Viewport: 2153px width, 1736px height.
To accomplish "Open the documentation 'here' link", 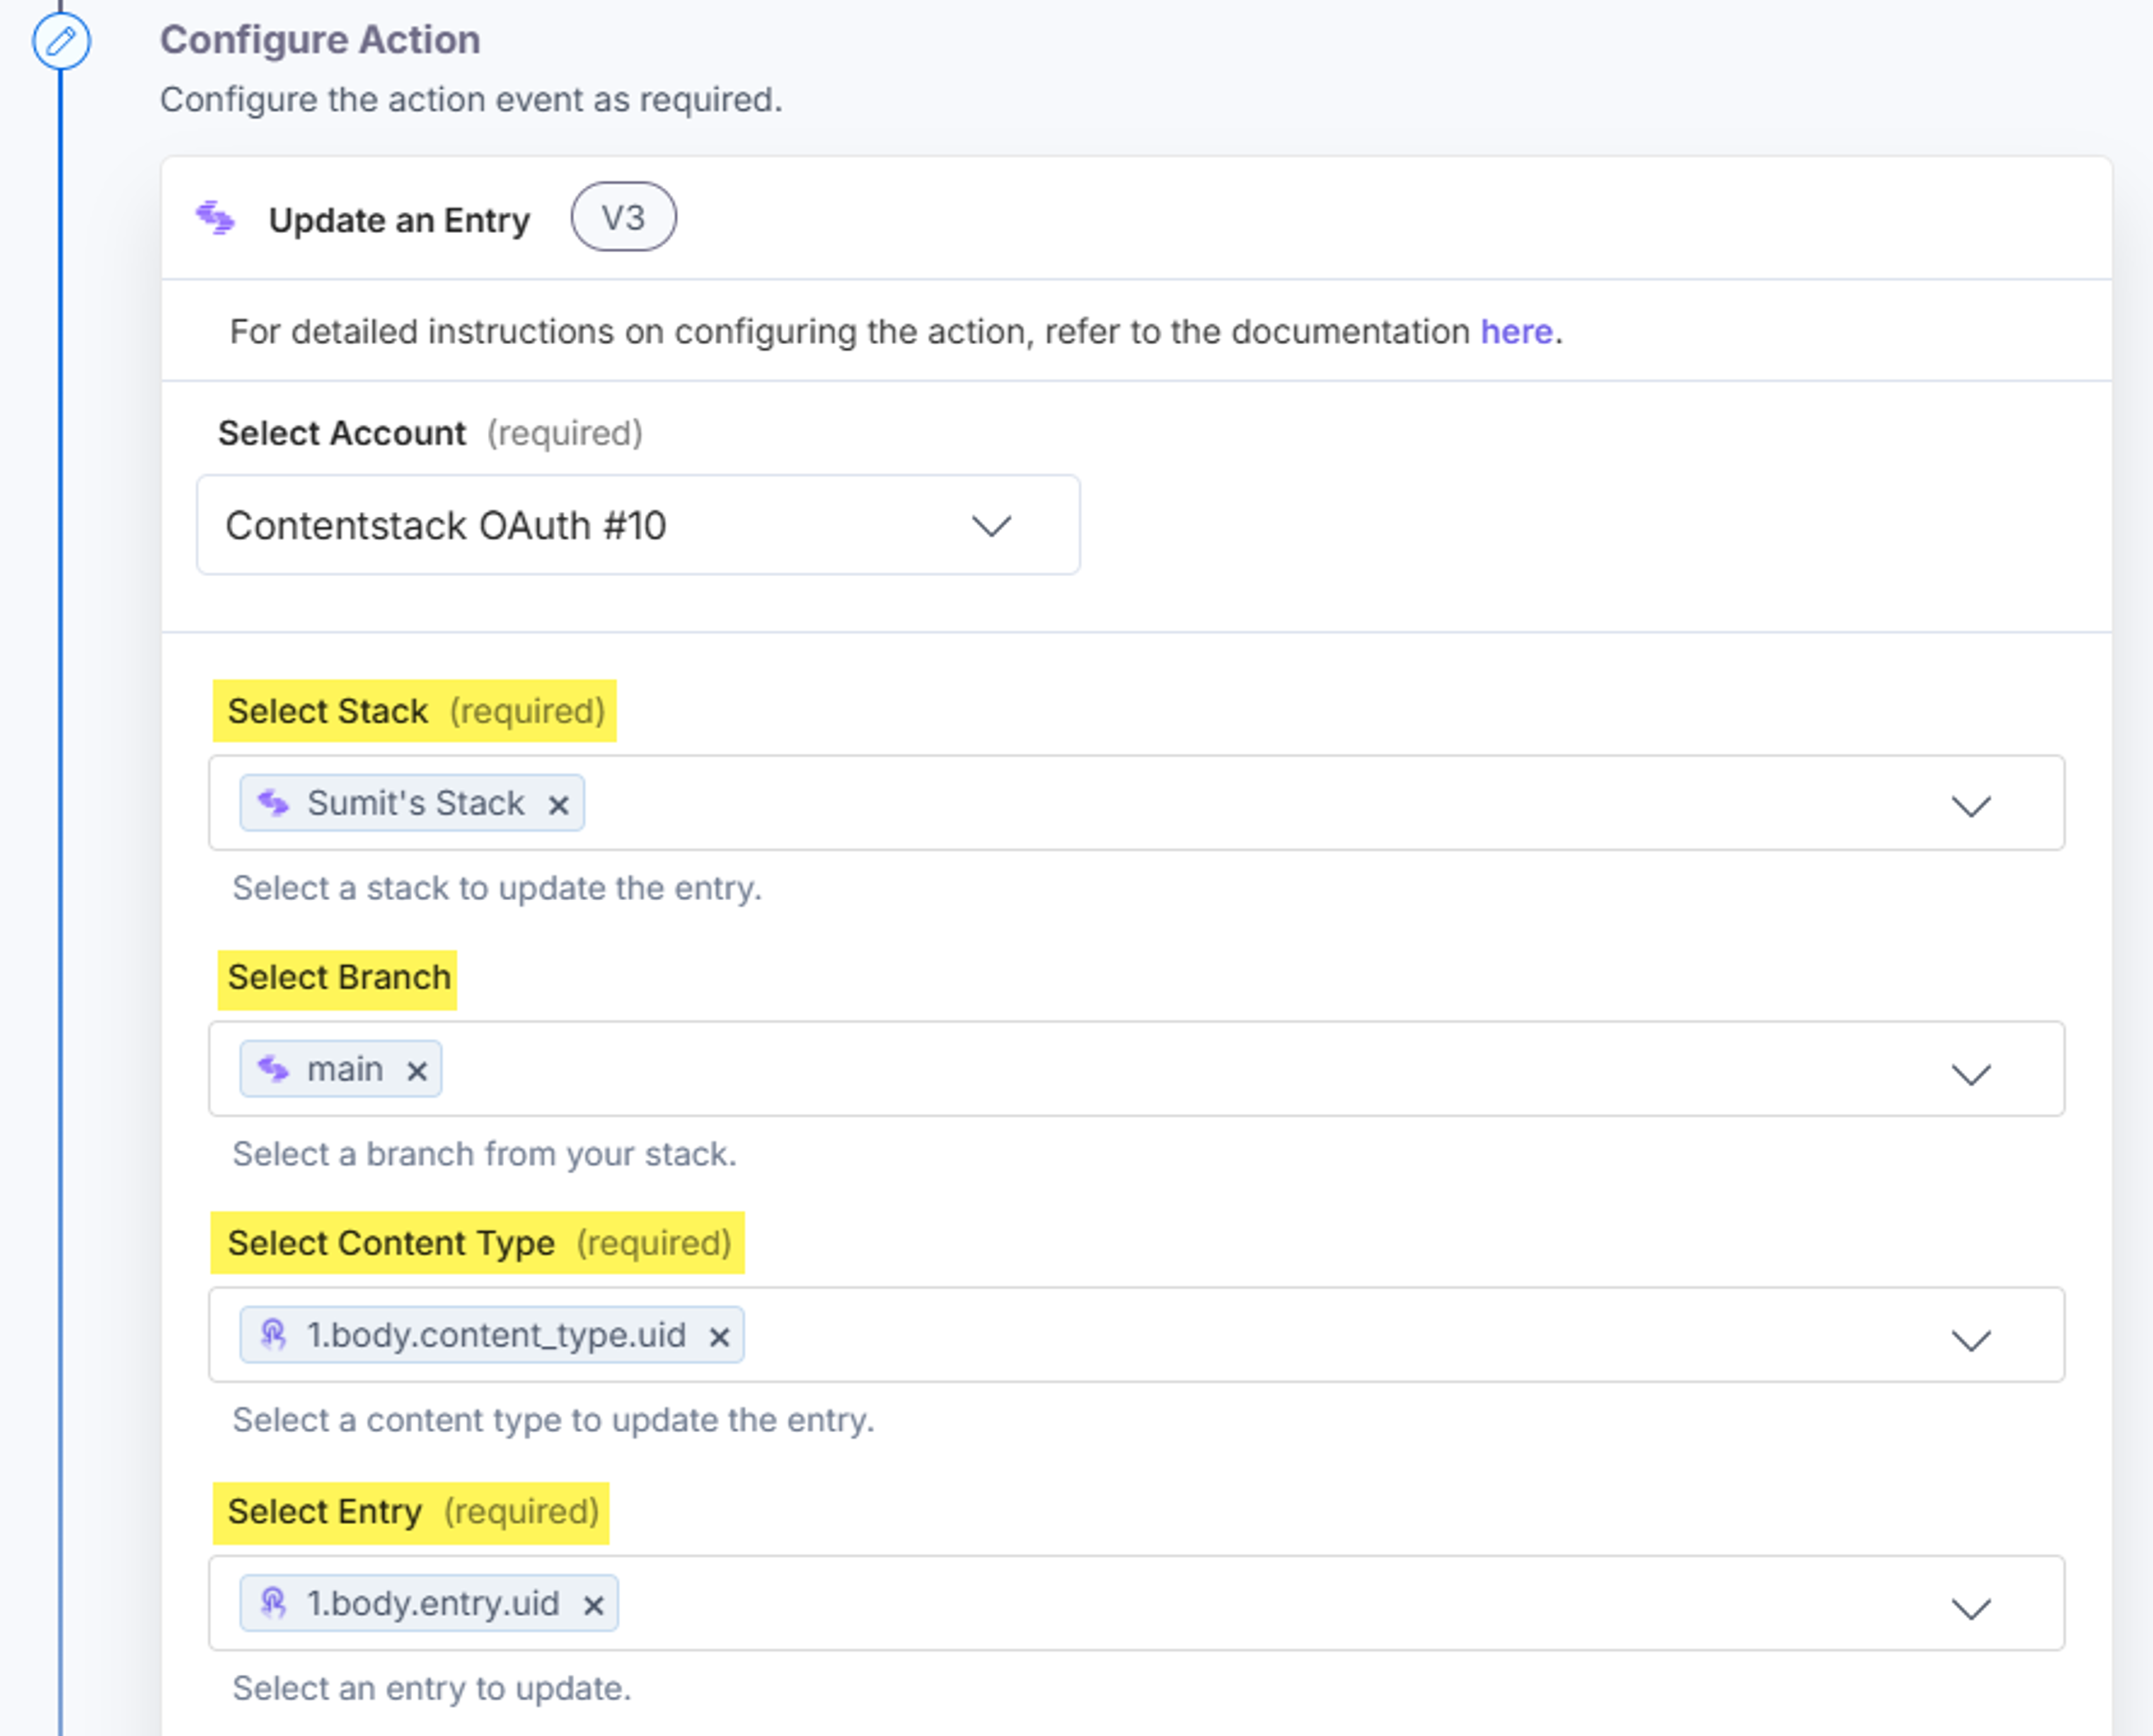I will [1516, 331].
